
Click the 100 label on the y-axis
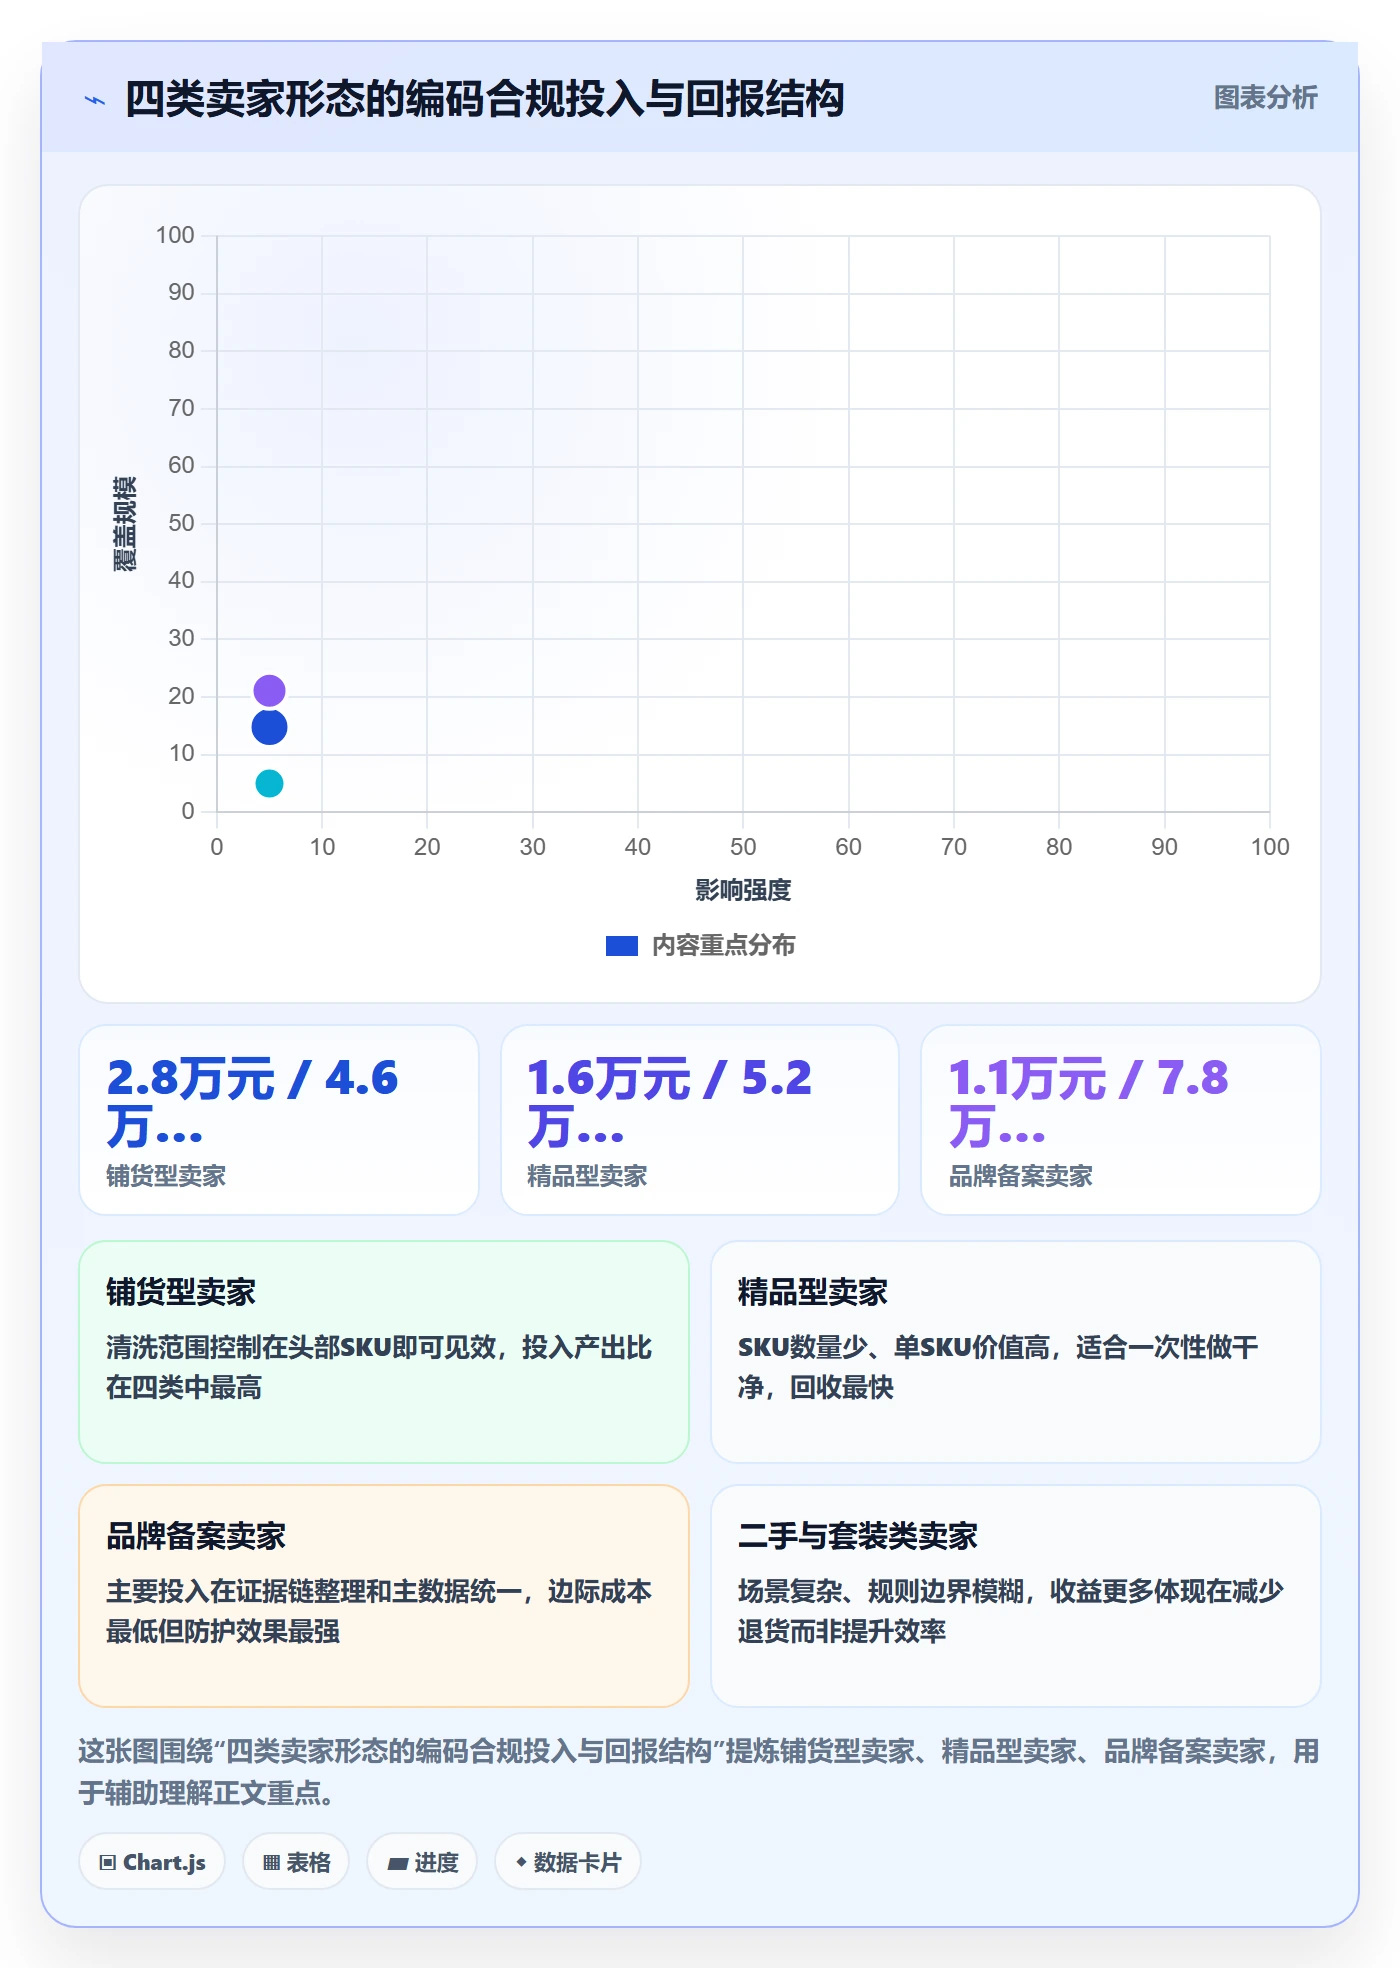click(x=175, y=235)
